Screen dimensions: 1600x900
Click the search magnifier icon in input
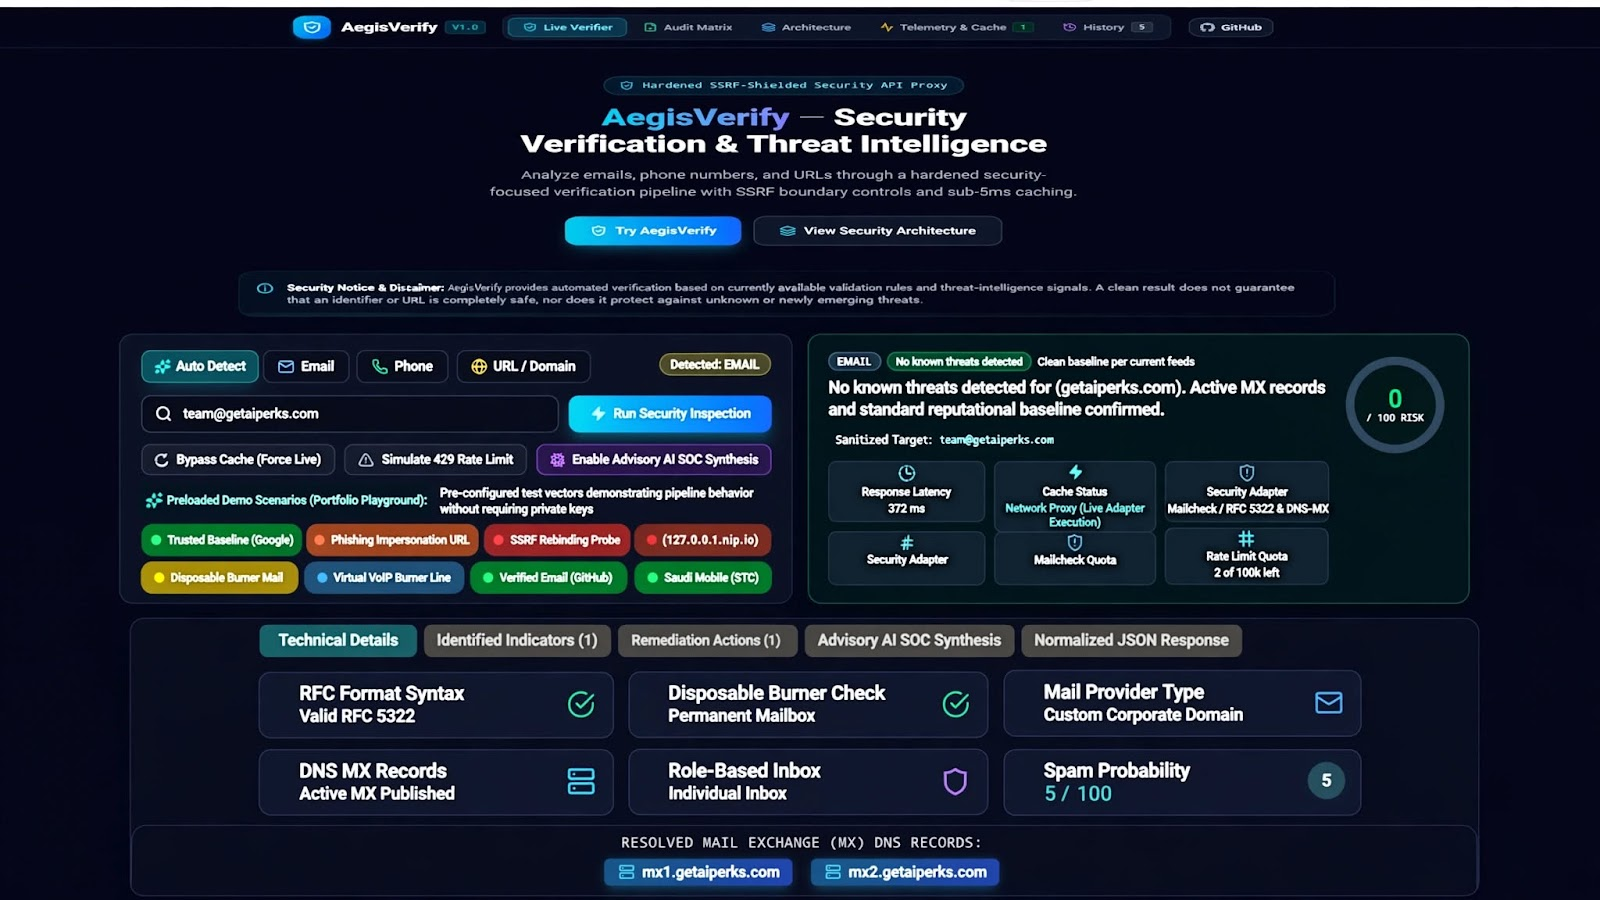[x=163, y=414]
